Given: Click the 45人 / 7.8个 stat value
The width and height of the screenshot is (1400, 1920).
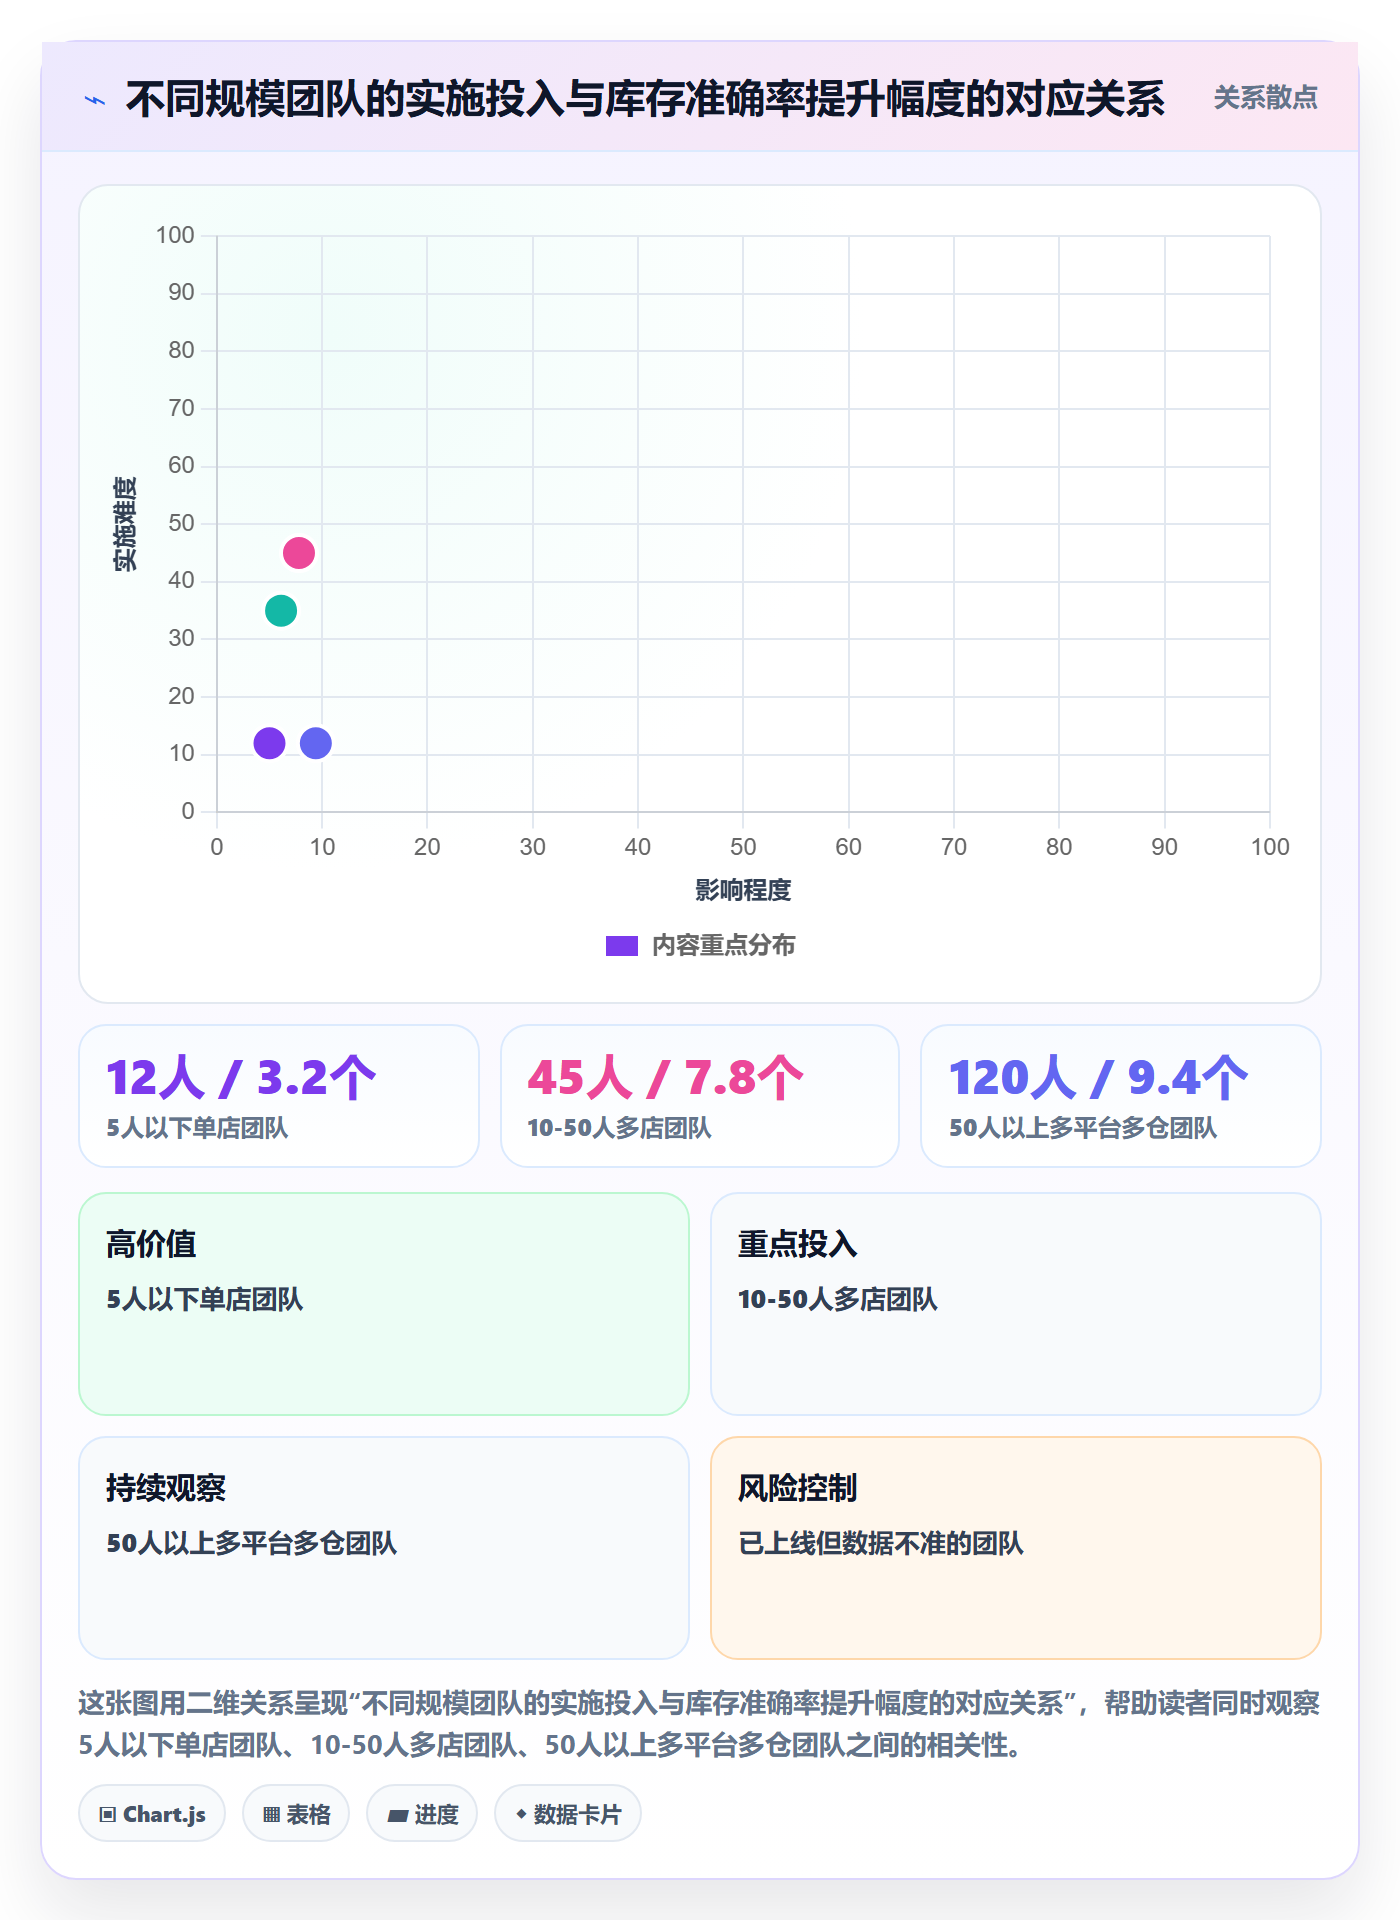Looking at the screenshot, I should [x=665, y=1078].
